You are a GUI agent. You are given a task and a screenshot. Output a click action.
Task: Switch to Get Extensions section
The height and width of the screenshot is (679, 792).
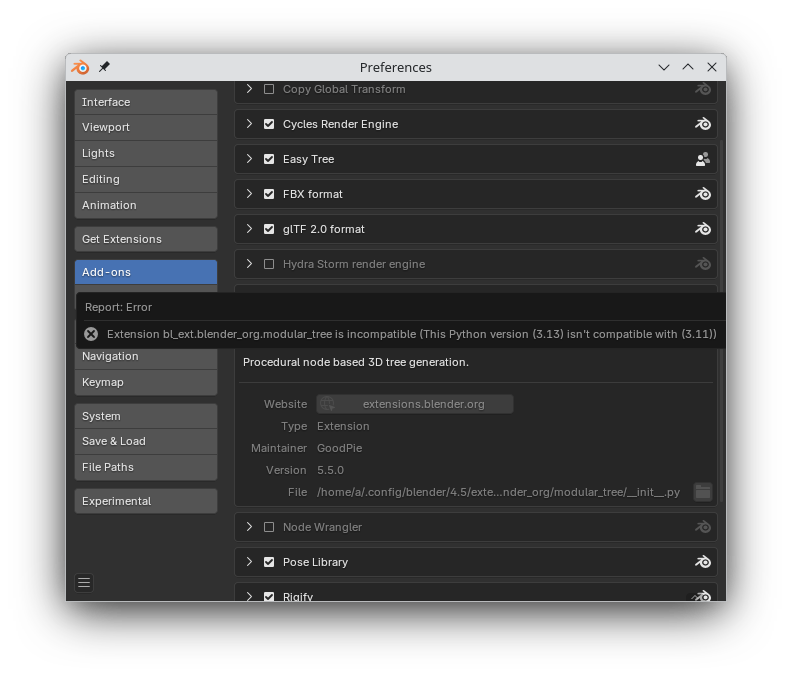pos(146,239)
